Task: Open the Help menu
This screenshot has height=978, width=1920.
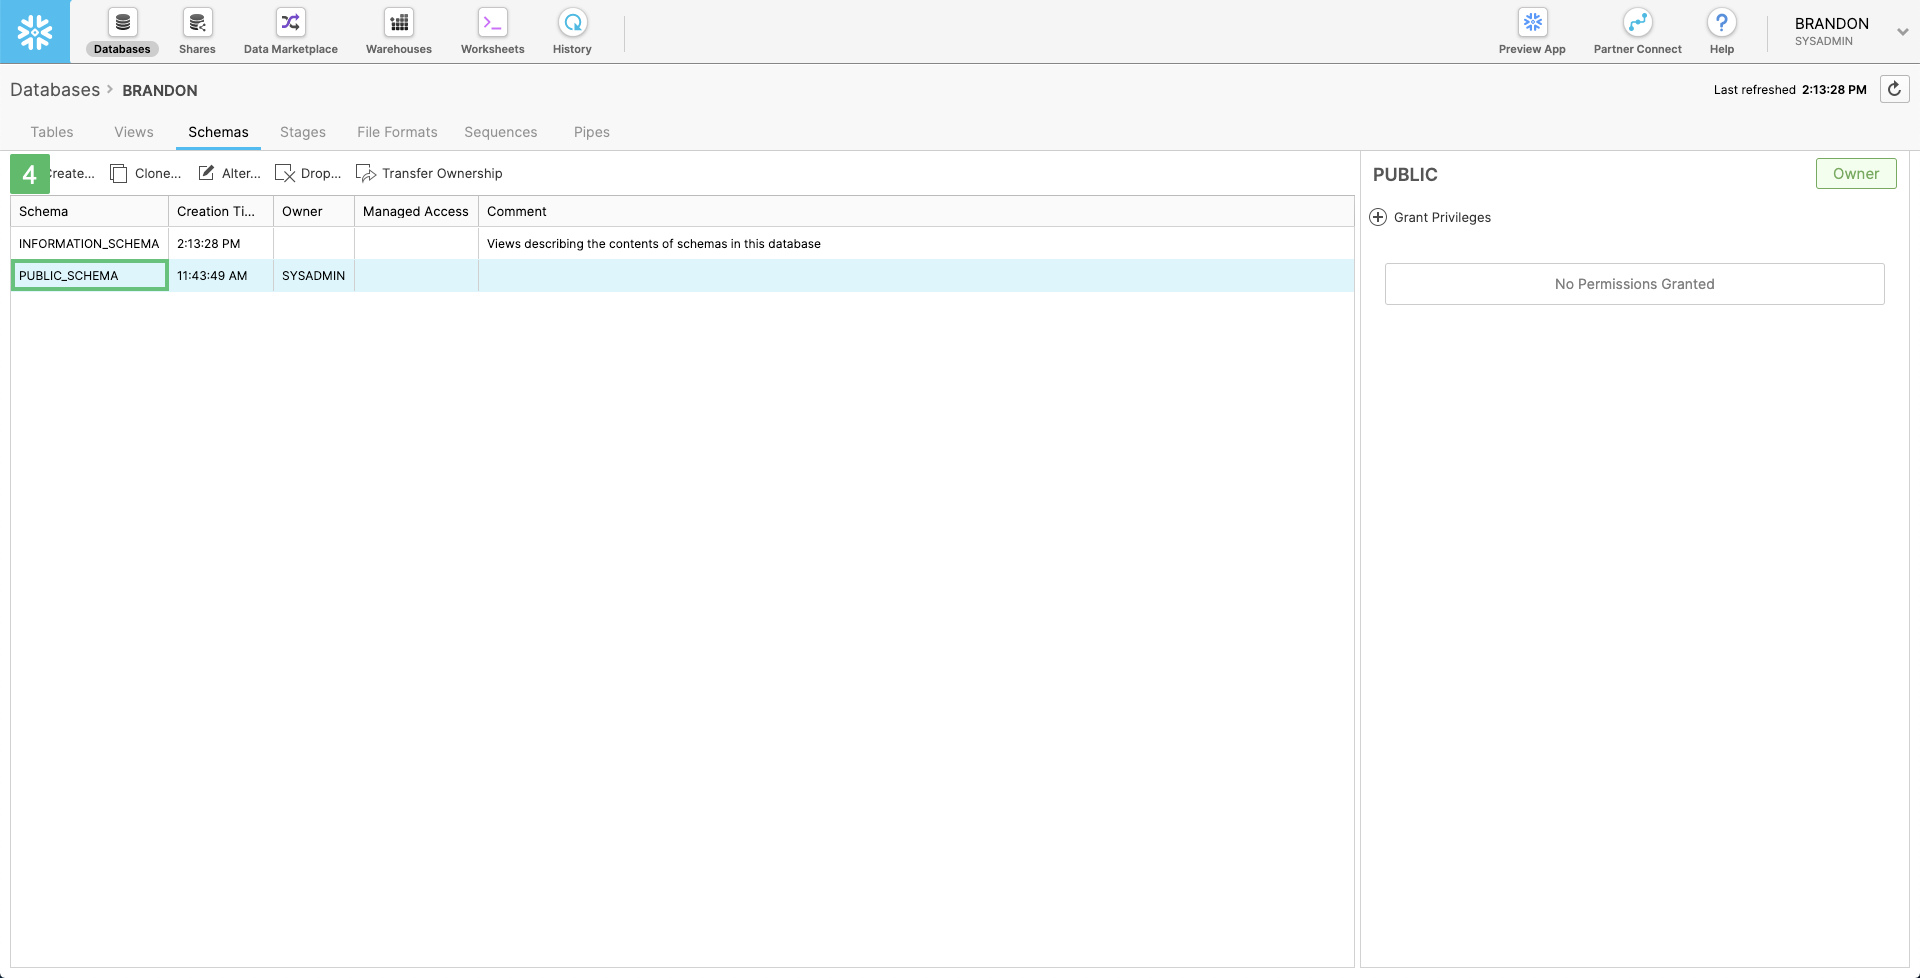Action: click(x=1722, y=32)
